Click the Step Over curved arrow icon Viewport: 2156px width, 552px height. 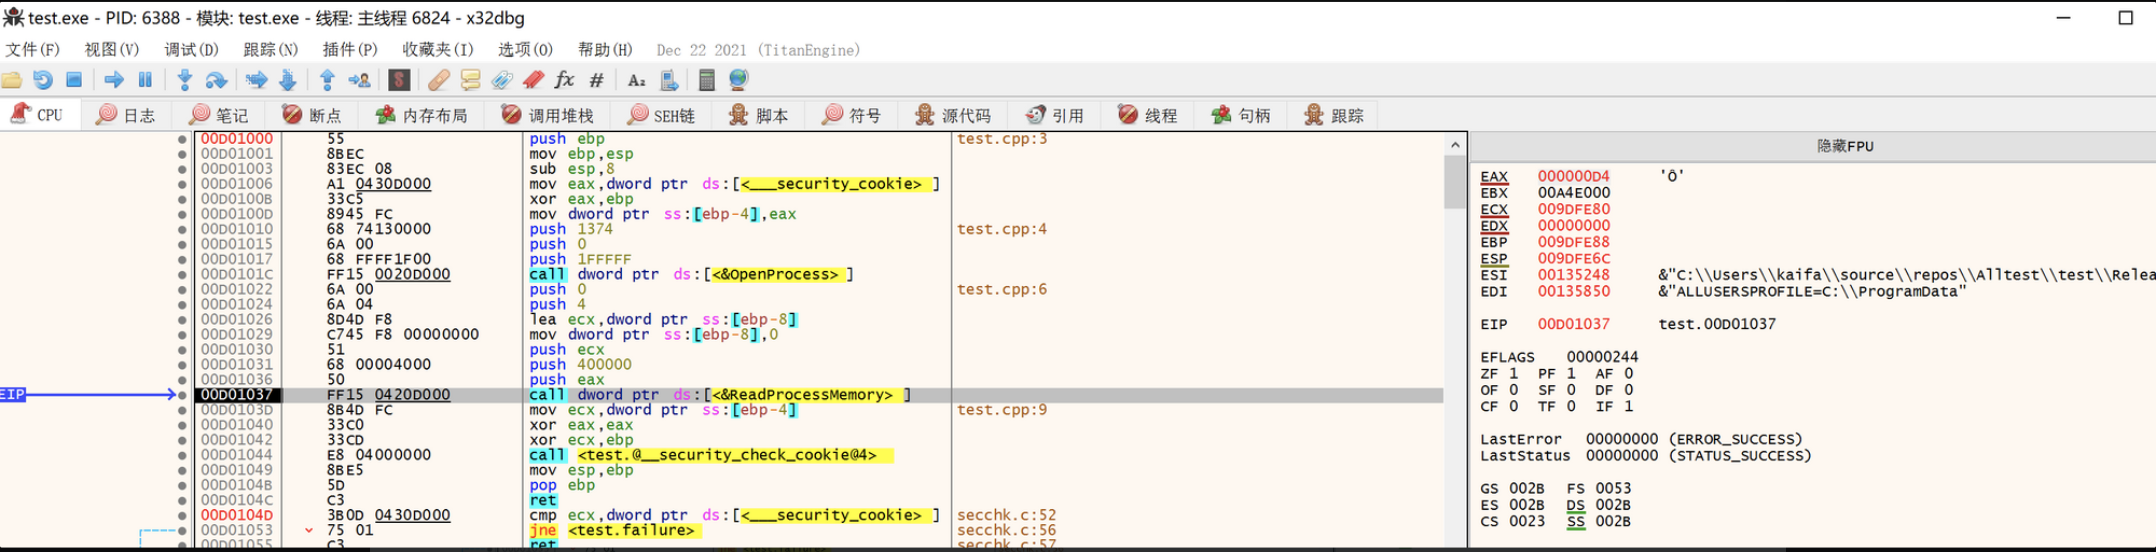pos(216,80)
